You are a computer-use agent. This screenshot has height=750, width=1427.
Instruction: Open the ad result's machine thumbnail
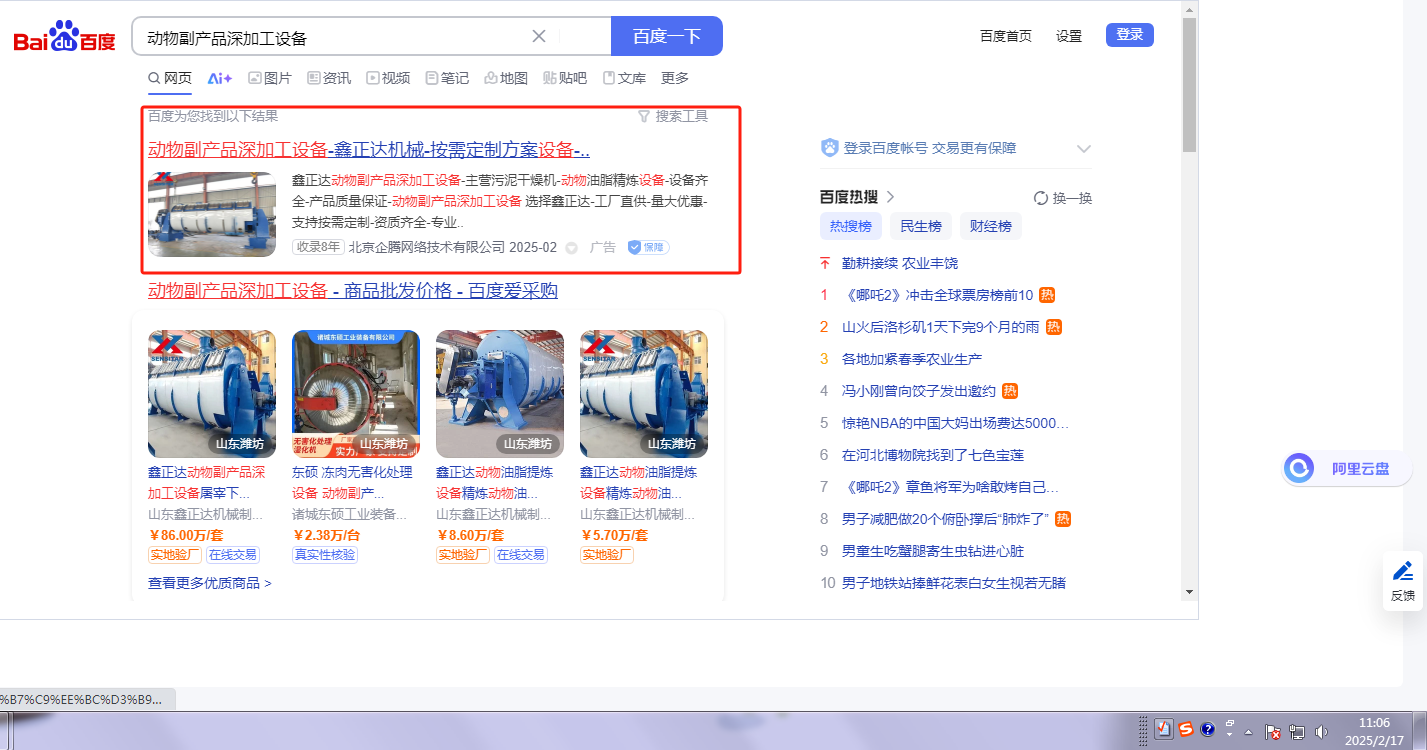point(212,215)
